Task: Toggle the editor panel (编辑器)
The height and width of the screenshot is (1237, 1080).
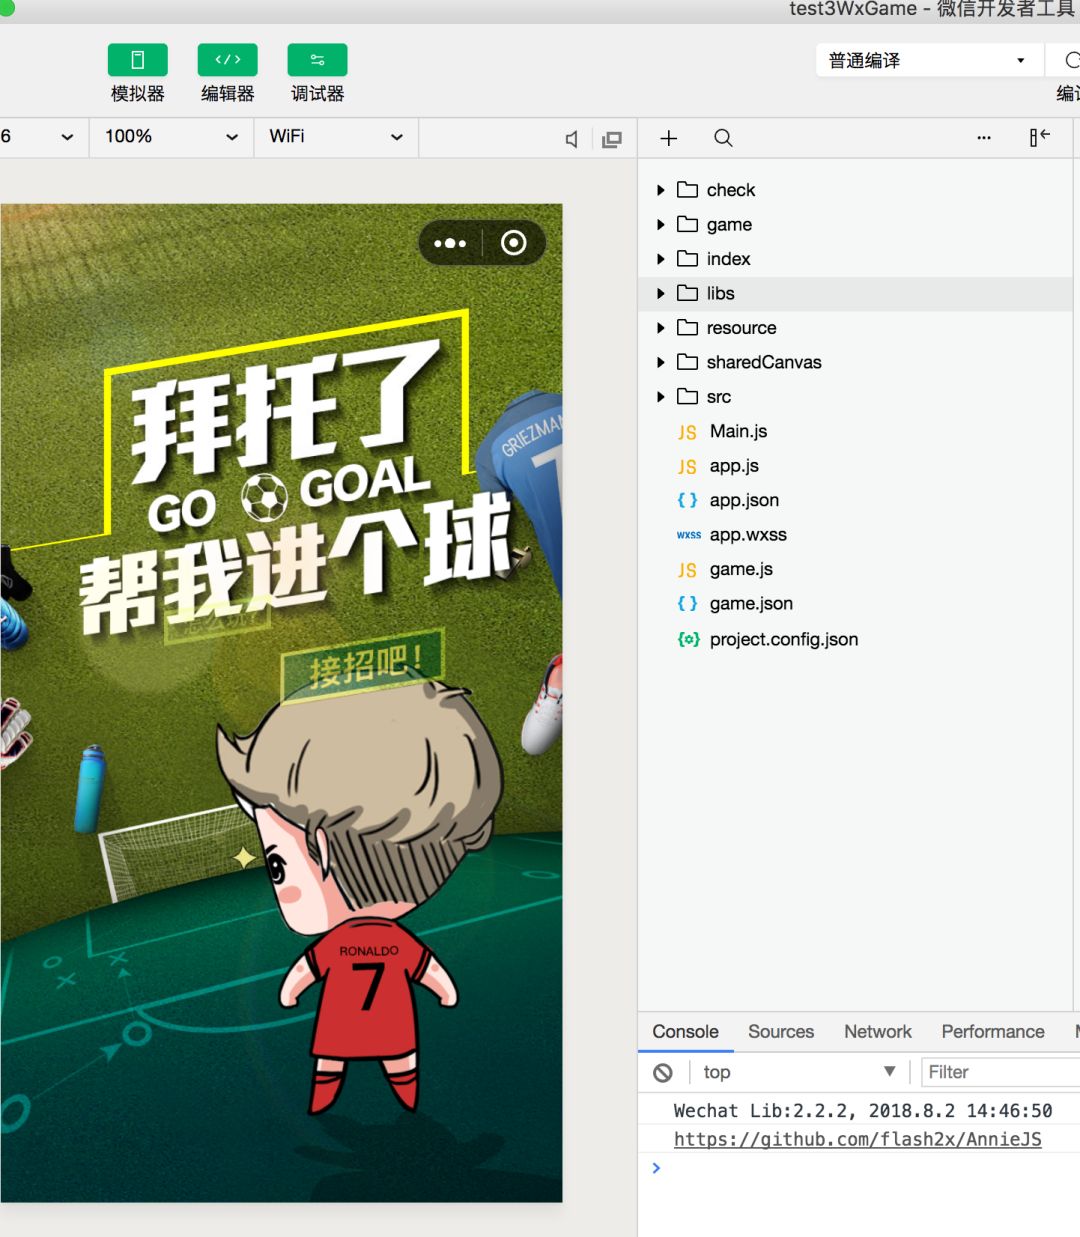Action: pos(228,60)
